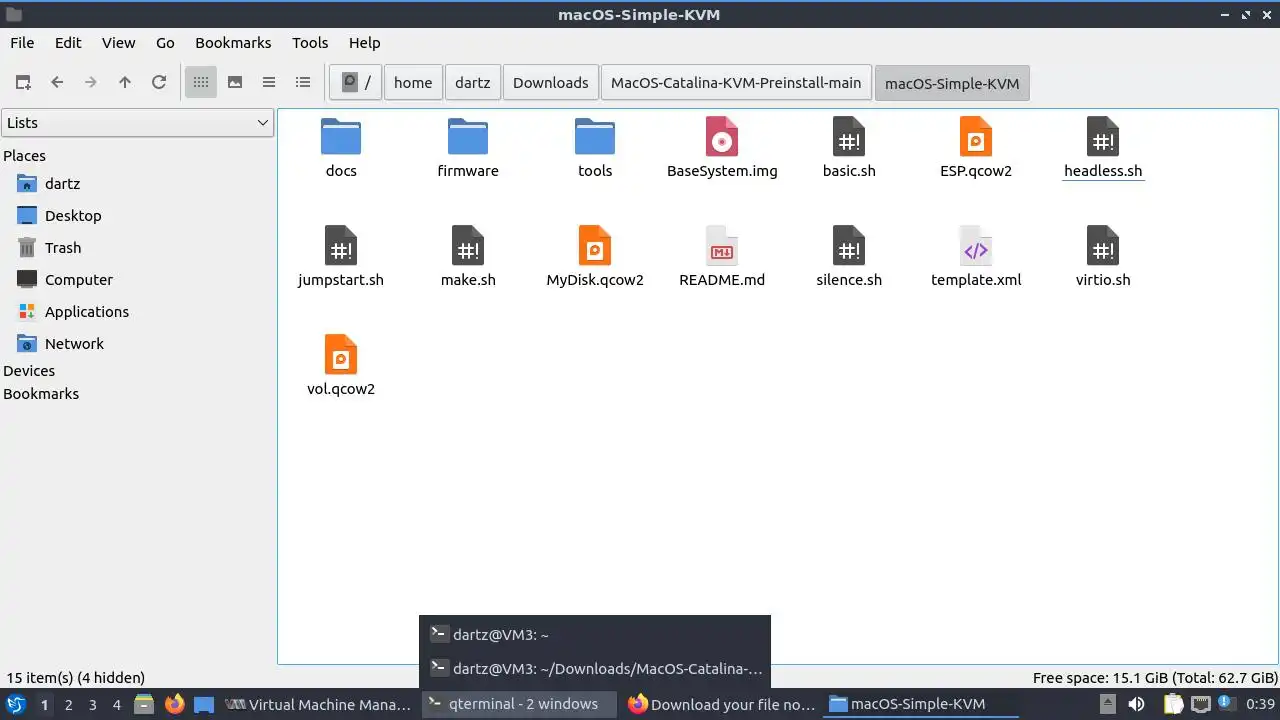The image size is (1280, 720).
Task: Open the Go menu
Action: pyautogui.click(x=165, y=43)
